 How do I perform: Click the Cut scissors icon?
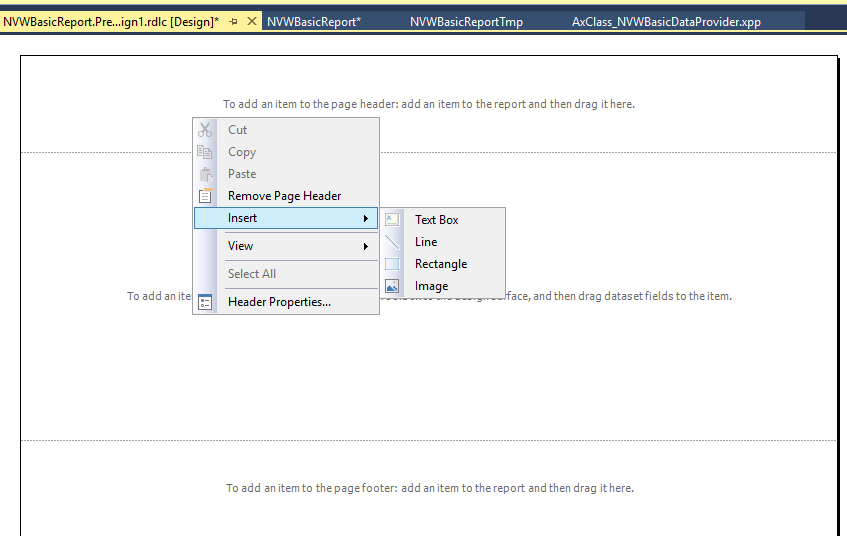[x=205, y=130]
